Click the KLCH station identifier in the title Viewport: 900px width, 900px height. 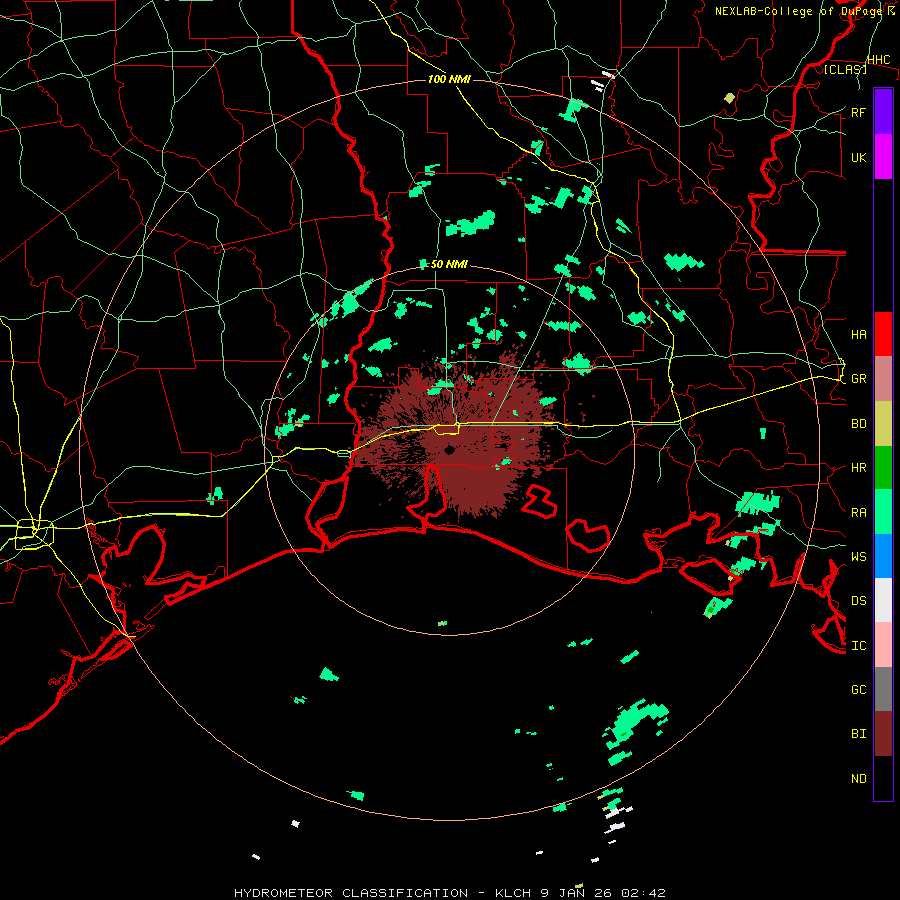[514, 893]
